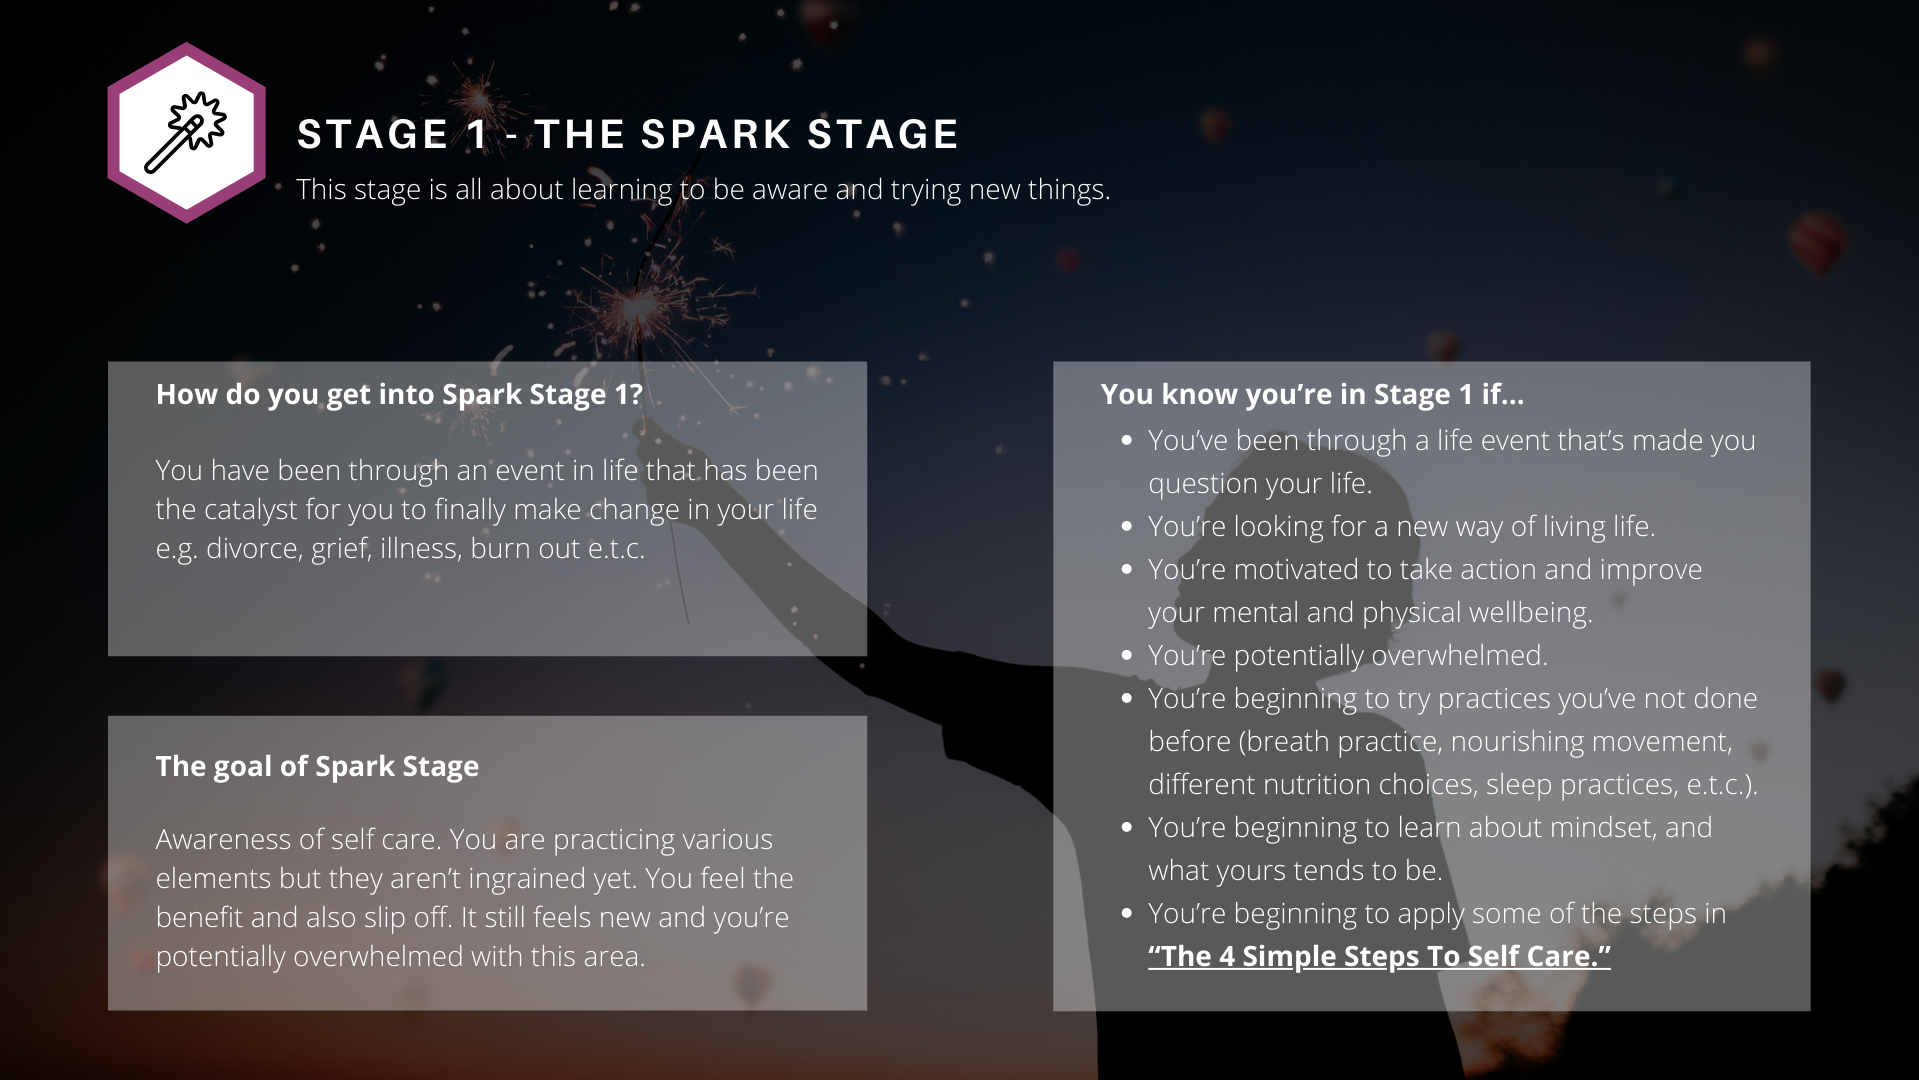Screen dimensions: 1919x1080
Task: Open "The 4 Simple Steps To Self Care" link
Action: pos(1379,956)
